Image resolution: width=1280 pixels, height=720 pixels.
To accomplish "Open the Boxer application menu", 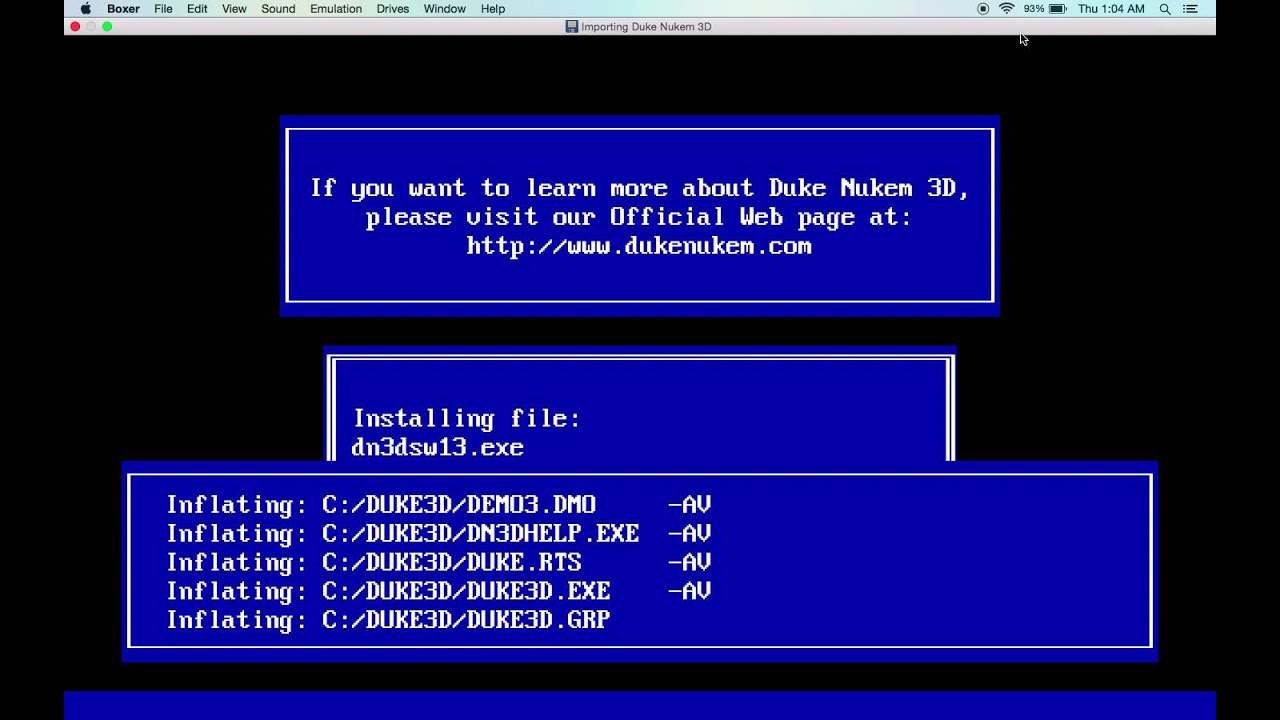I will (124, 9).
